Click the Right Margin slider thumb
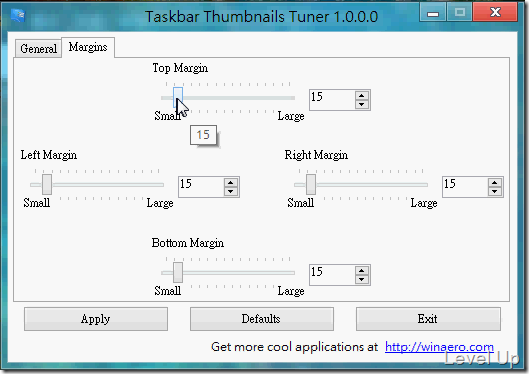Screen dimensions: 529x374 coord(311,184)
